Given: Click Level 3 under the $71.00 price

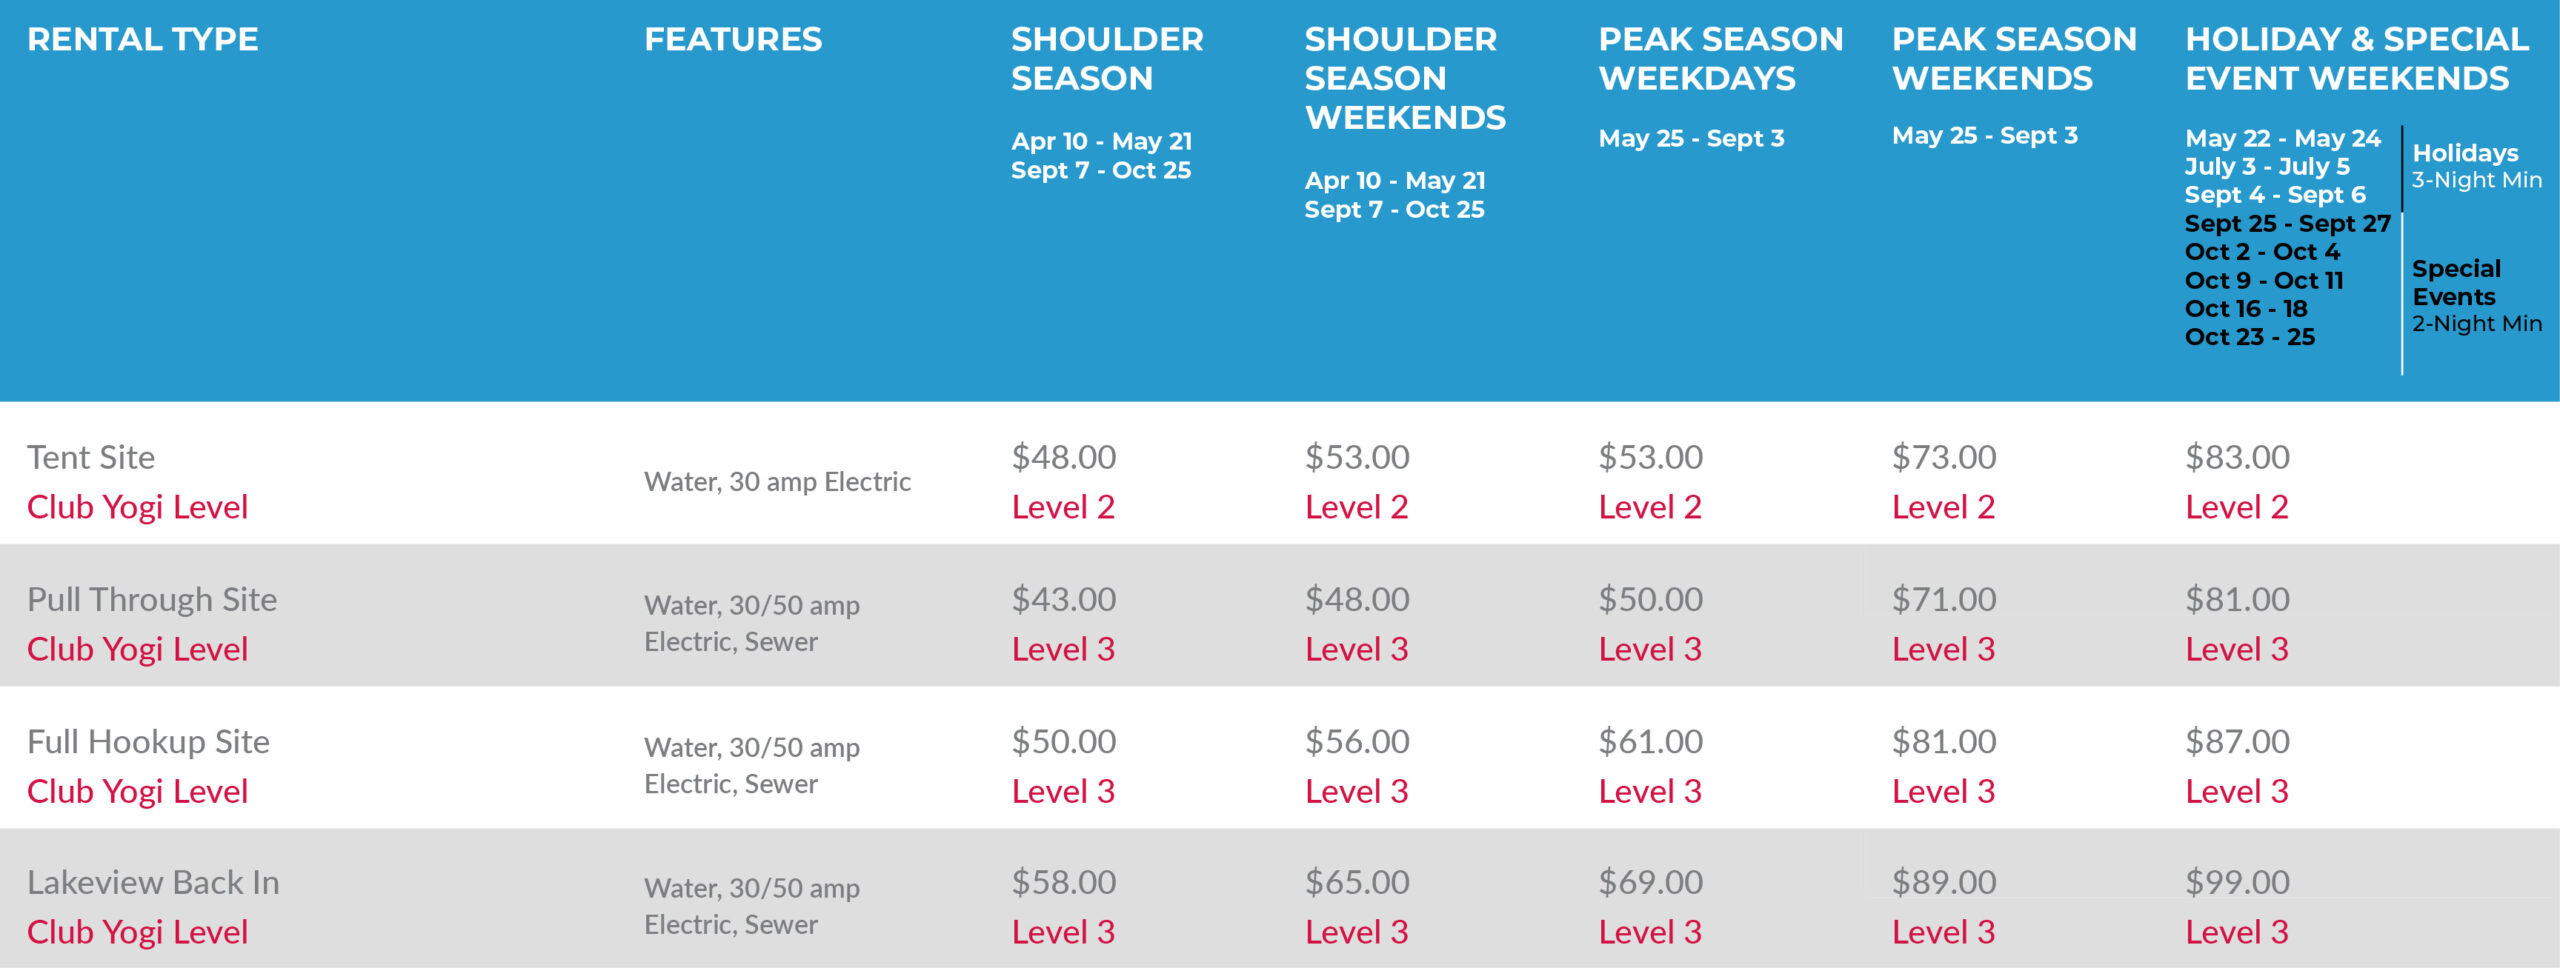Looking at the screenshot, I should pyautogui.click(x=1943, y=649).
